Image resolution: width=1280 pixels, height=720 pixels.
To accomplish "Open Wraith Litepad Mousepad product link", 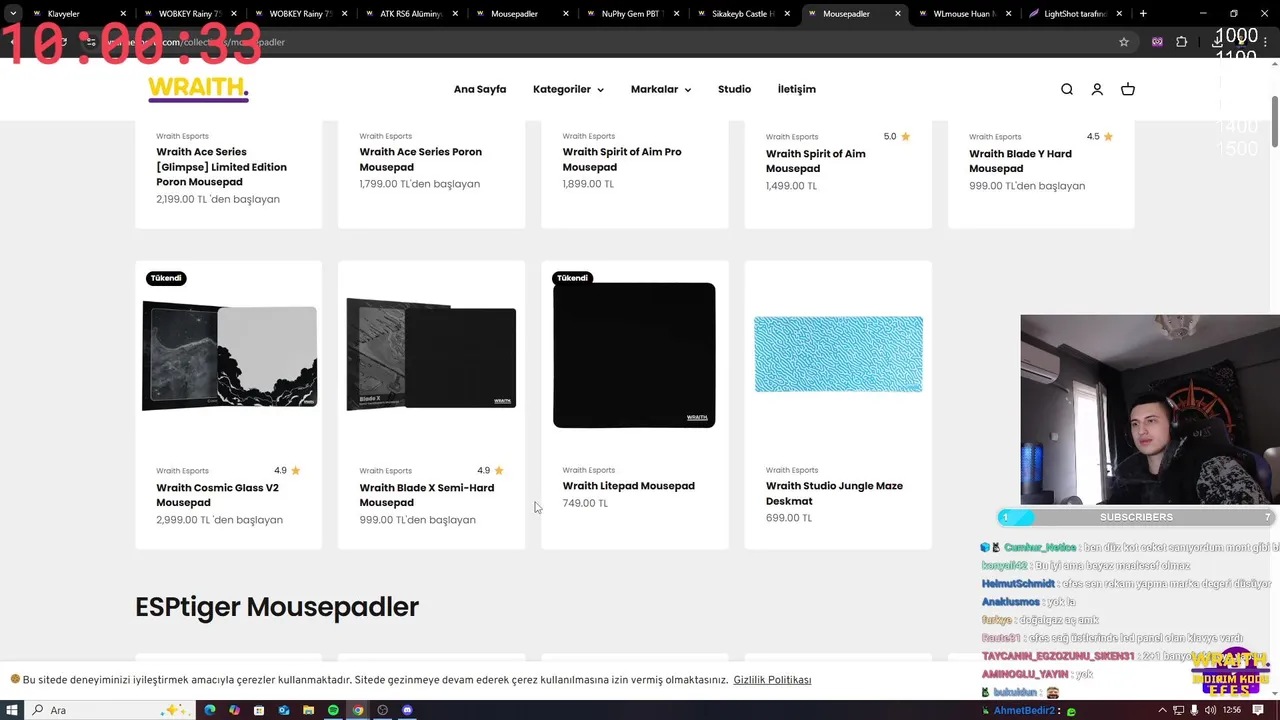I will pos(628,486).
